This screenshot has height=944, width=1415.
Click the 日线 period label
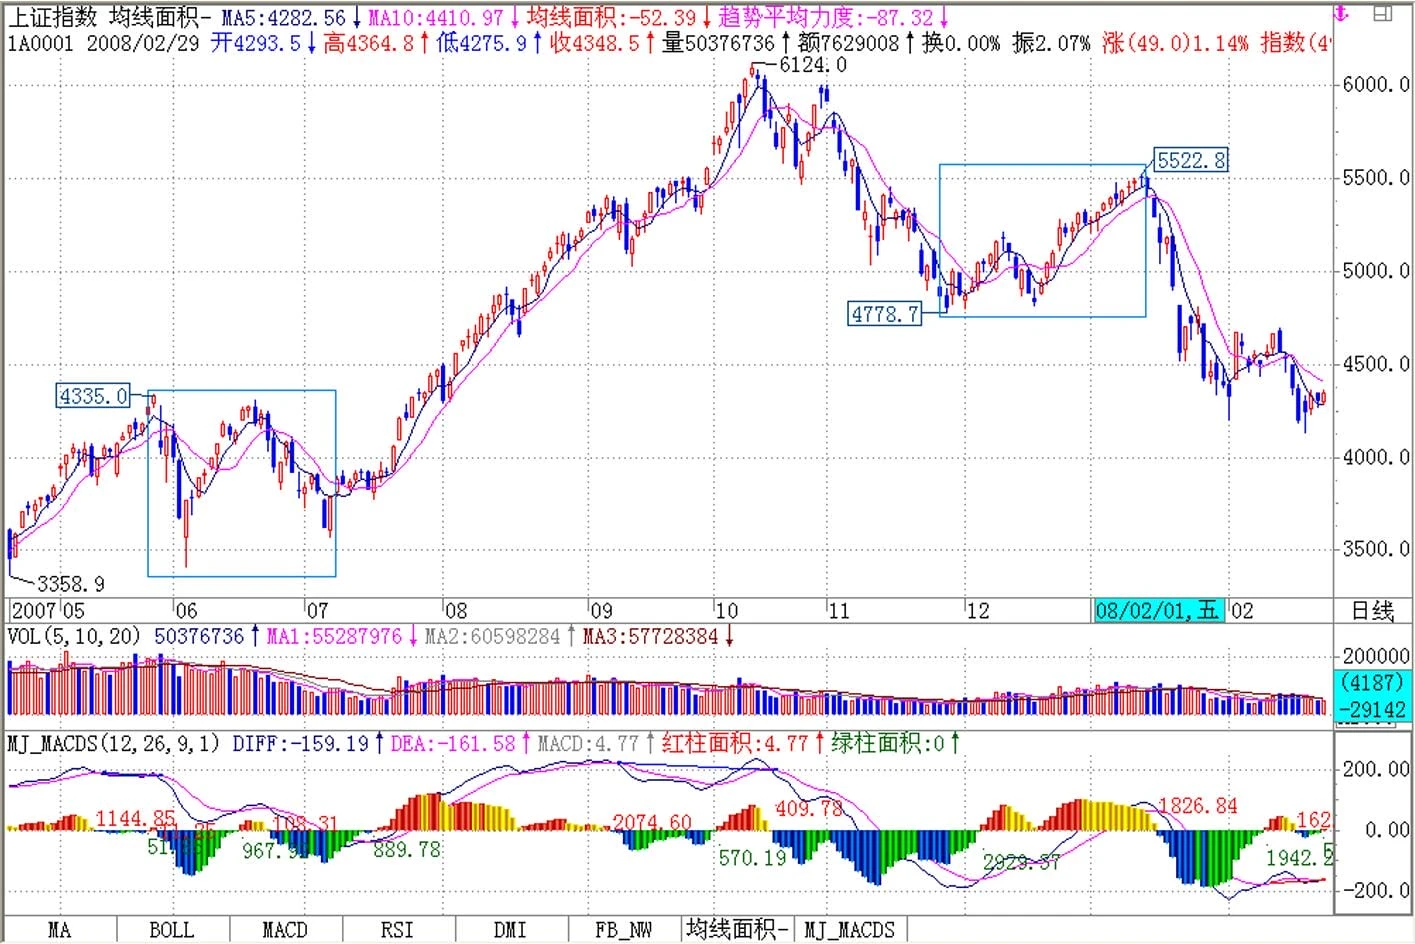[1372, 611]
